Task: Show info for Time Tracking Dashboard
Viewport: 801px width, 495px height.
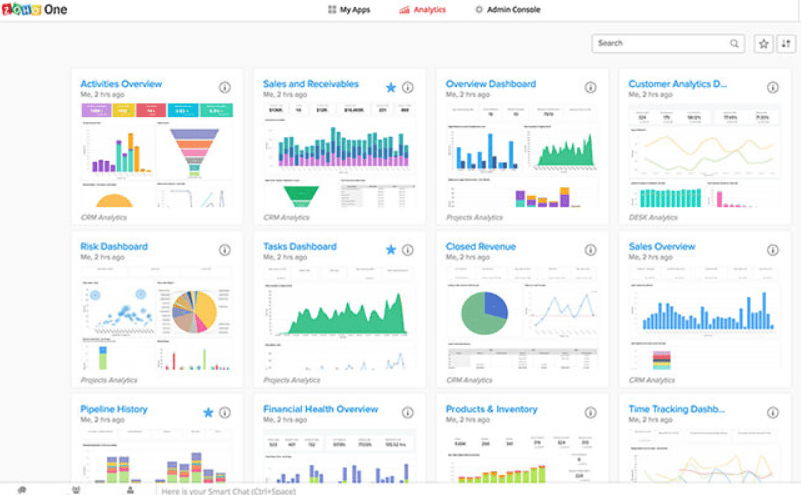Action: 773,412
